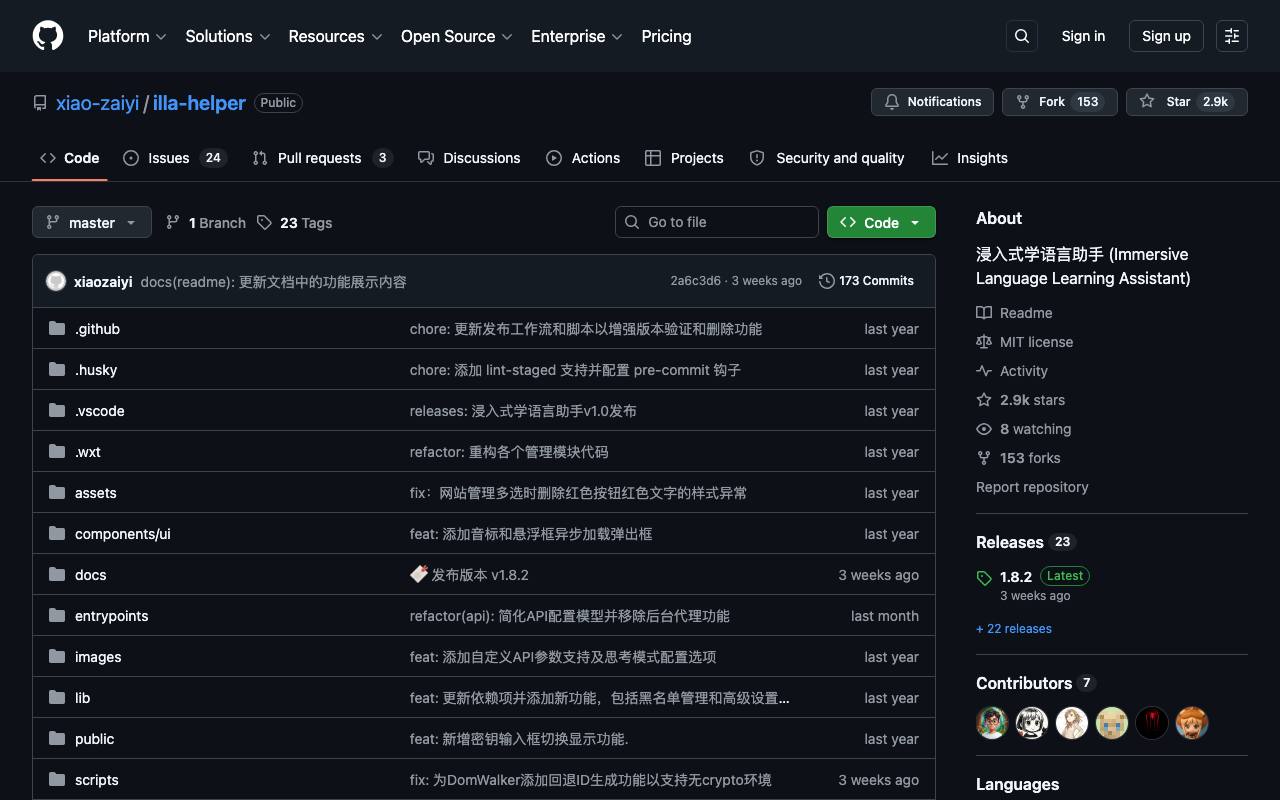Expand the Enterprise menu
The width and height of the screenshot is (1280, 800).
(x=577, y=36)
